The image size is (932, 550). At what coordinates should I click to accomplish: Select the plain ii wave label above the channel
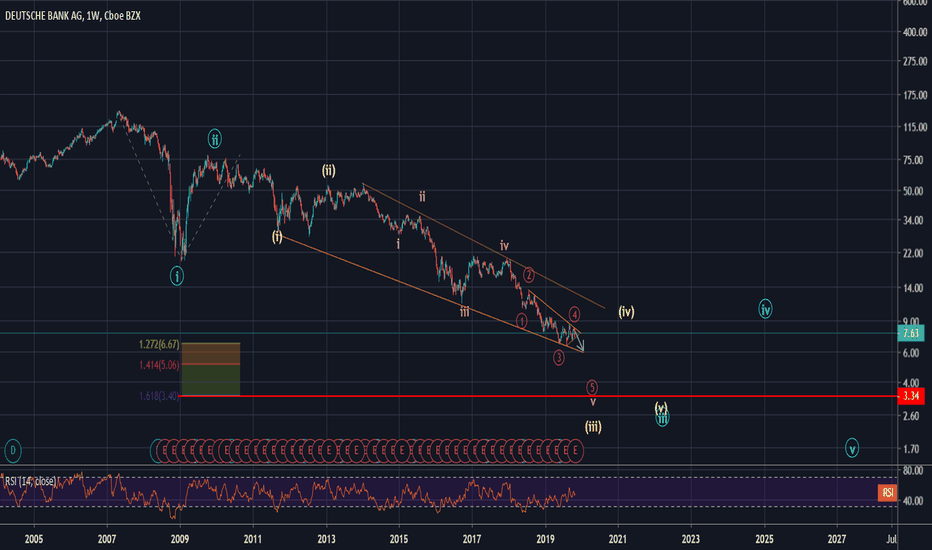[422, 196]
